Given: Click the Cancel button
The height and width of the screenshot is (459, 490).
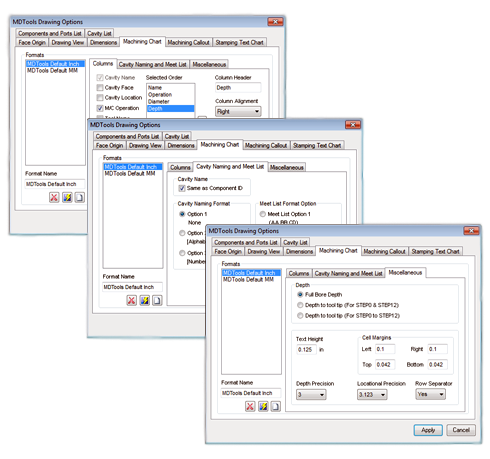Looking at the screenshot, I should 461,430.
